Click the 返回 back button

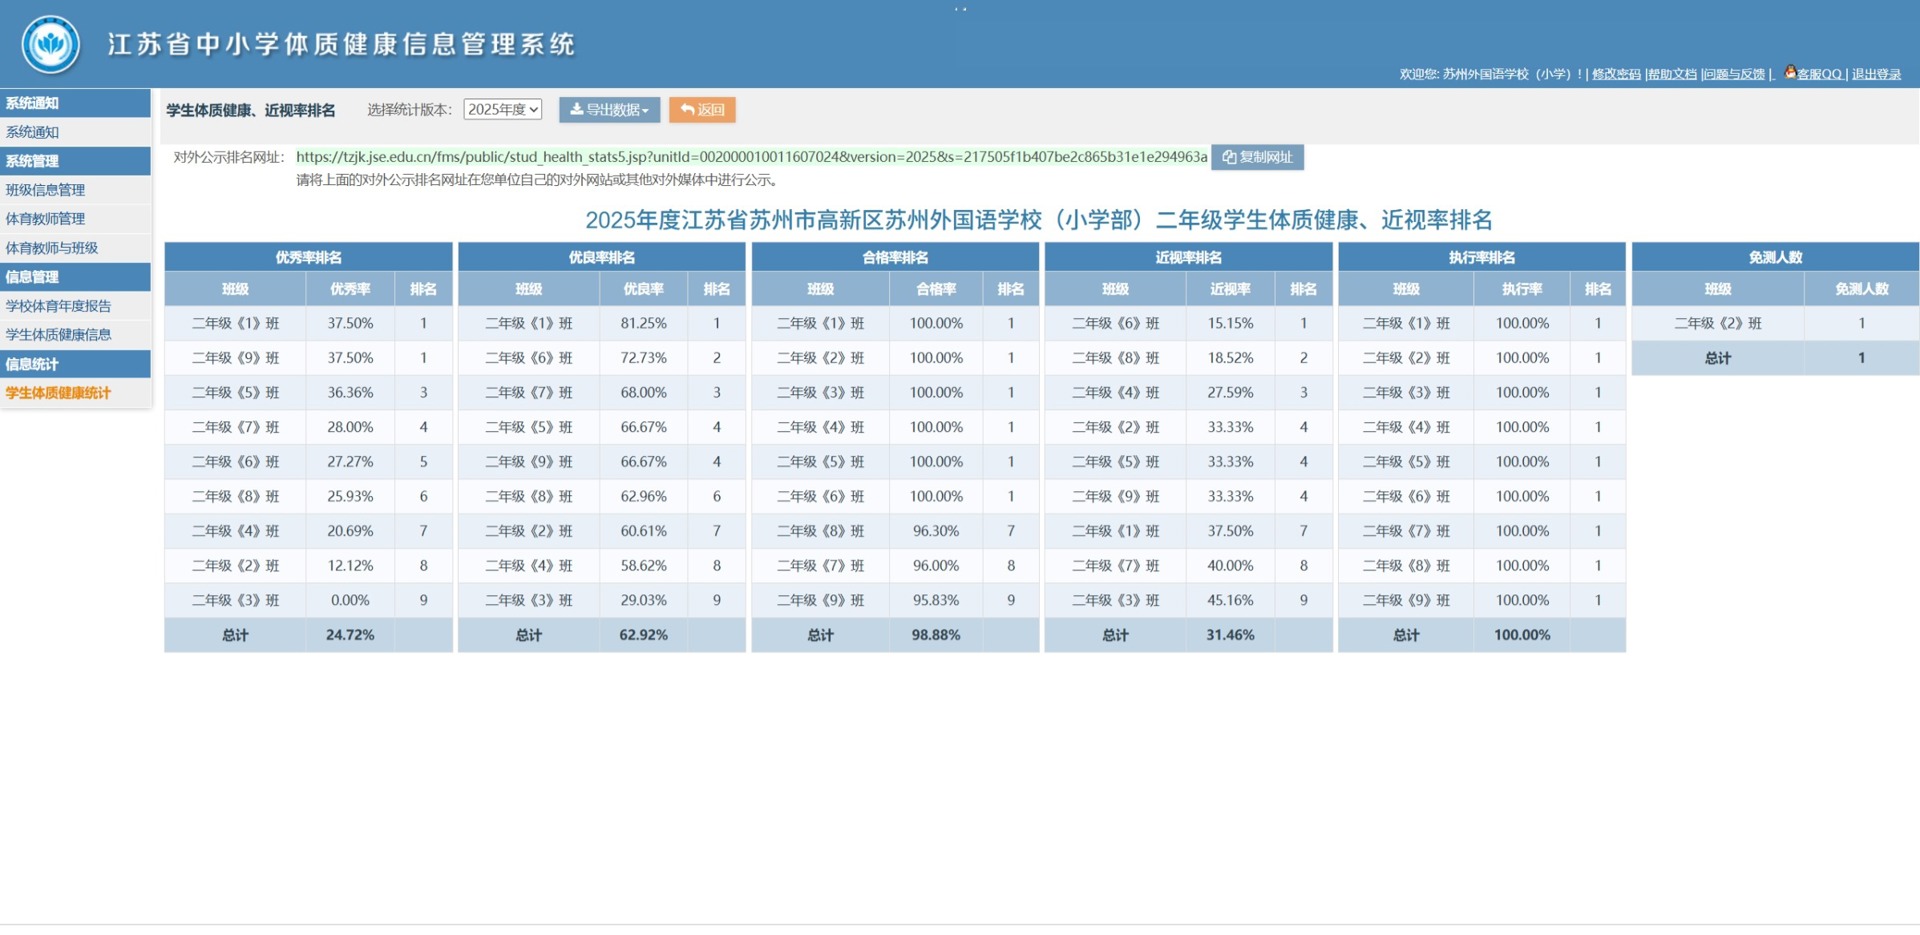[x=702, y=110]
